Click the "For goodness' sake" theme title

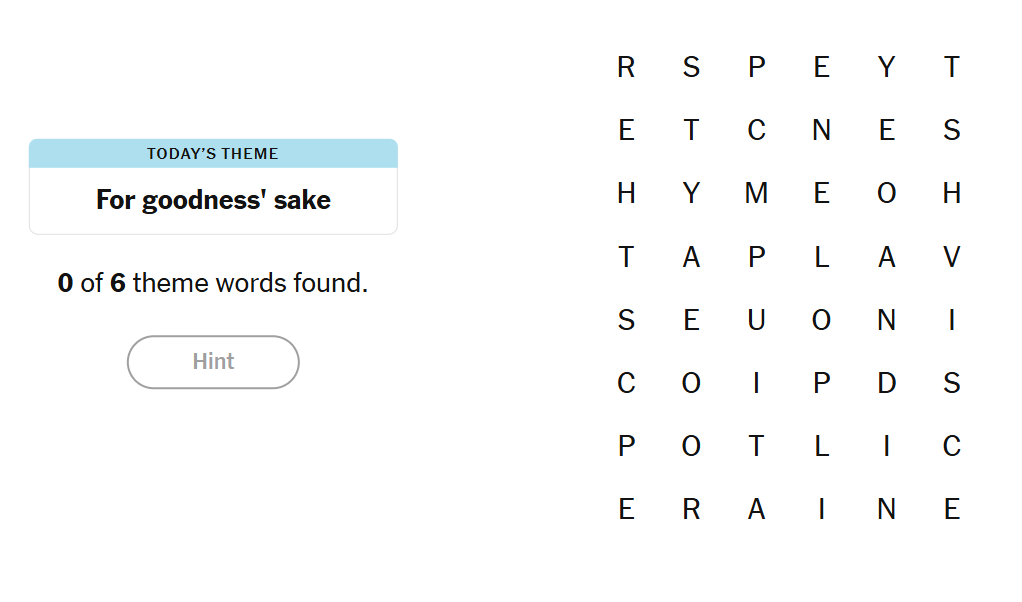(213, 200)
